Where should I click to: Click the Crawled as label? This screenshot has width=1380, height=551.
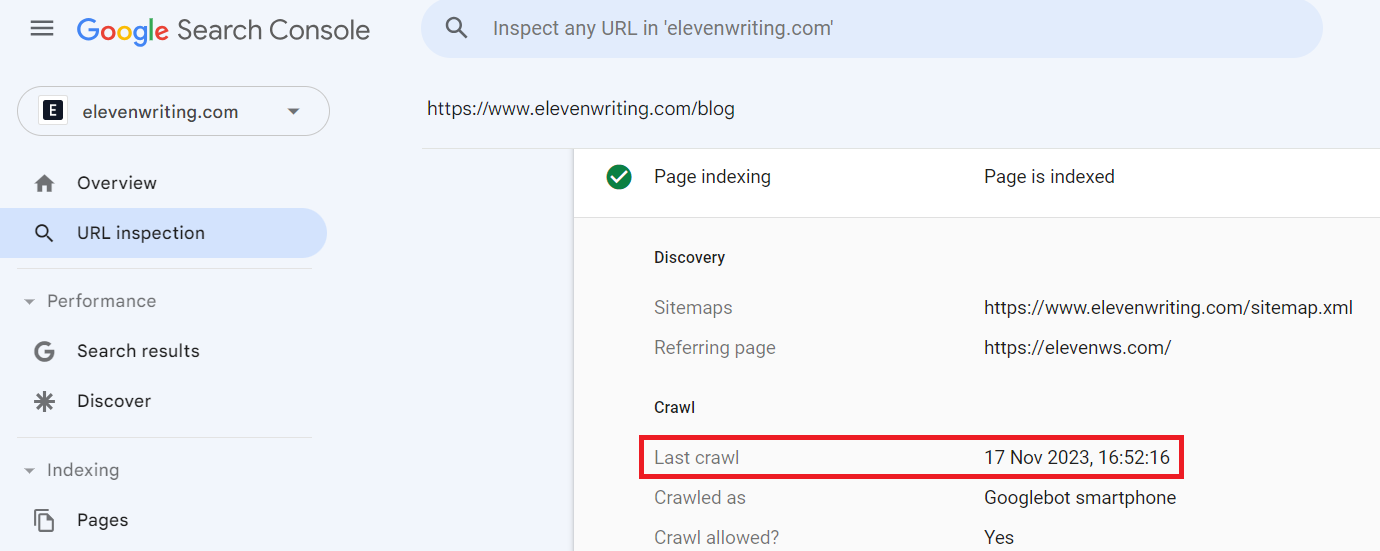pyautogui.click(x=700, y=498)
